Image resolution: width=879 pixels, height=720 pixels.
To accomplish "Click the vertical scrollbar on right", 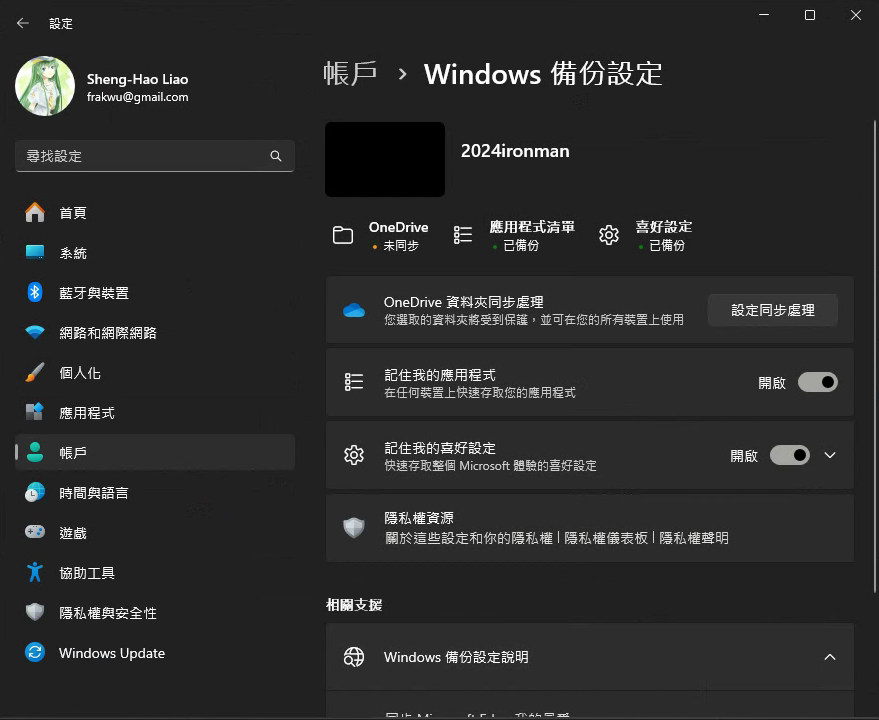I will tap(875, 356).
